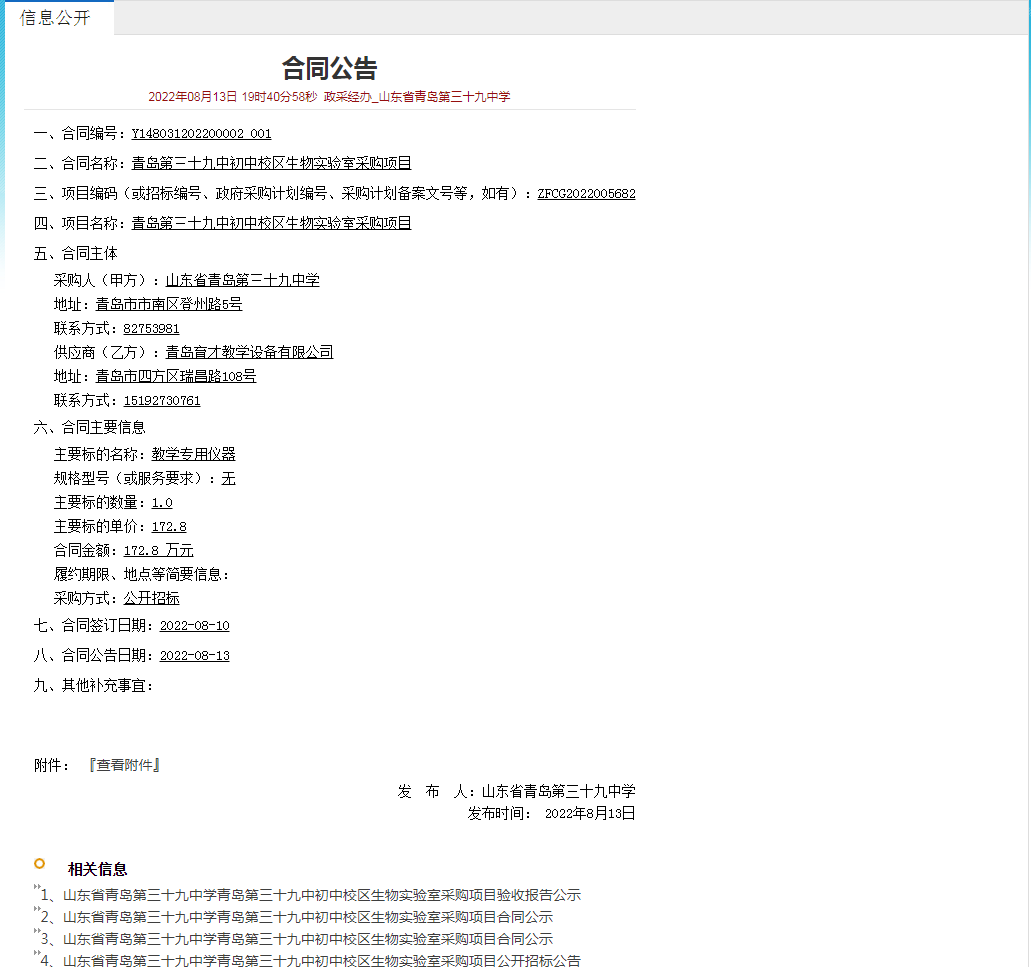Click contract signing date 2022-08-10

tap(194, 626)
